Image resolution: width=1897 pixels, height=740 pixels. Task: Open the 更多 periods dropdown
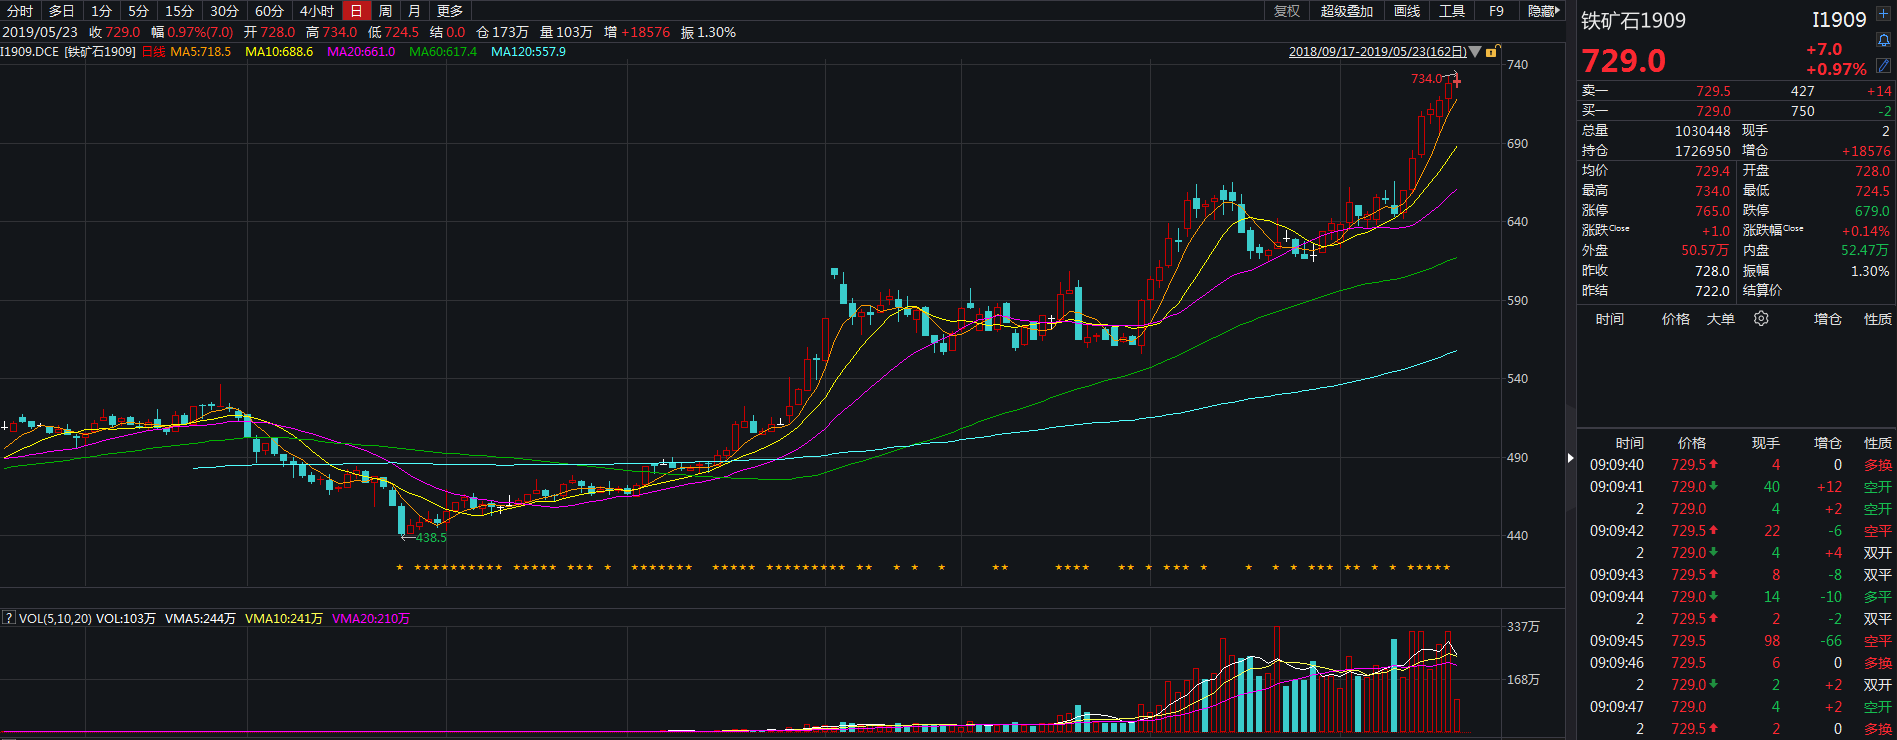click(x=450, y=11)
